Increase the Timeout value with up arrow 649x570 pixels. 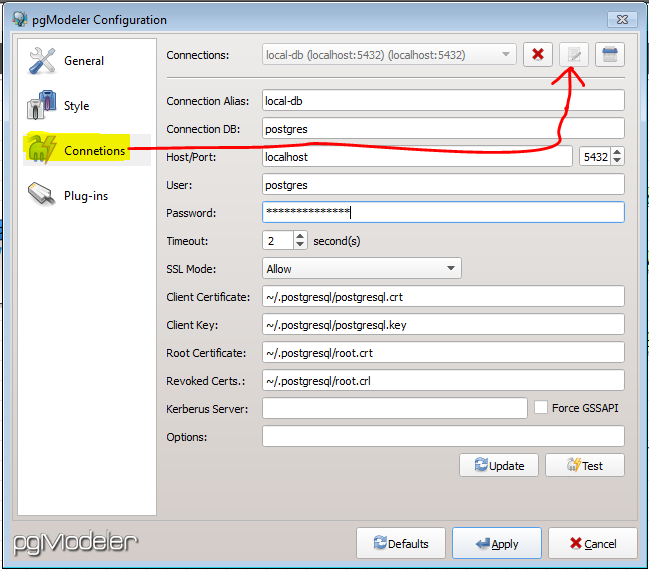coord(300,236)
